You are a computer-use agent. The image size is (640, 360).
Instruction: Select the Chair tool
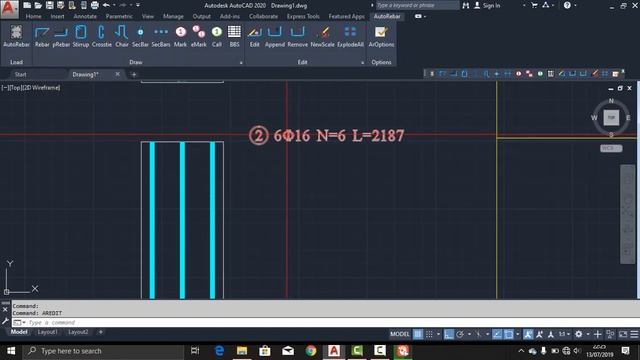[122, 36]
